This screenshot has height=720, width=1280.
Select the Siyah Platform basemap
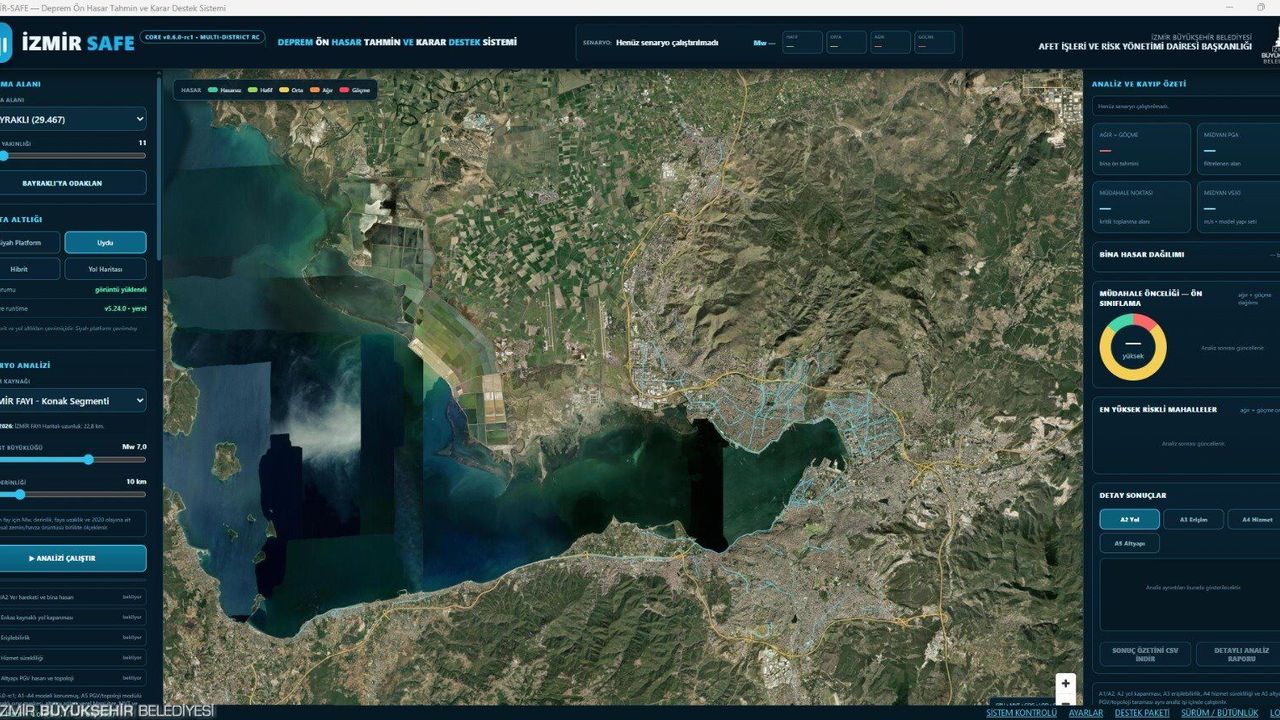(29, 242)
